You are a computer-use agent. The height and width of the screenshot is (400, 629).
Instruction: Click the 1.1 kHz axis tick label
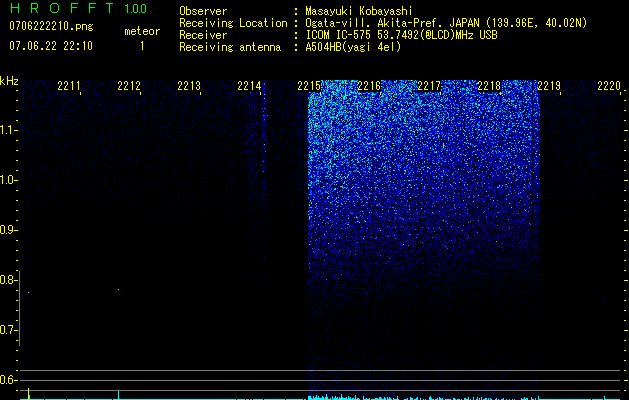pyautogui.click(x=8, y=130)
